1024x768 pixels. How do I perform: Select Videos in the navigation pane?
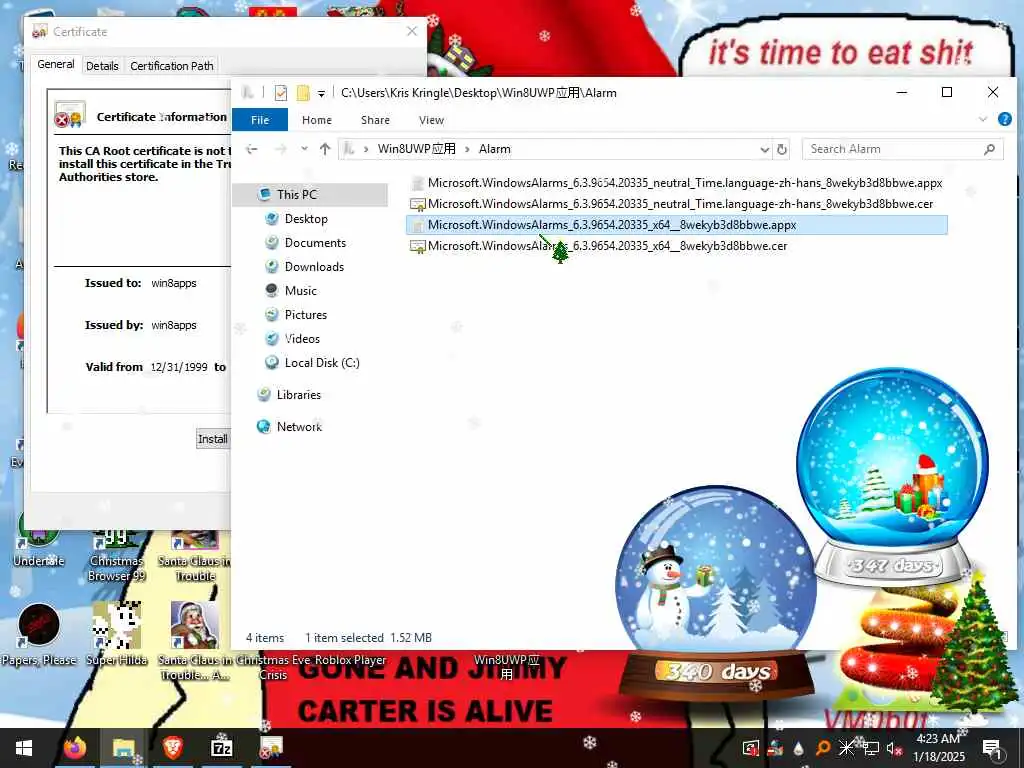[x=302, y=339]
